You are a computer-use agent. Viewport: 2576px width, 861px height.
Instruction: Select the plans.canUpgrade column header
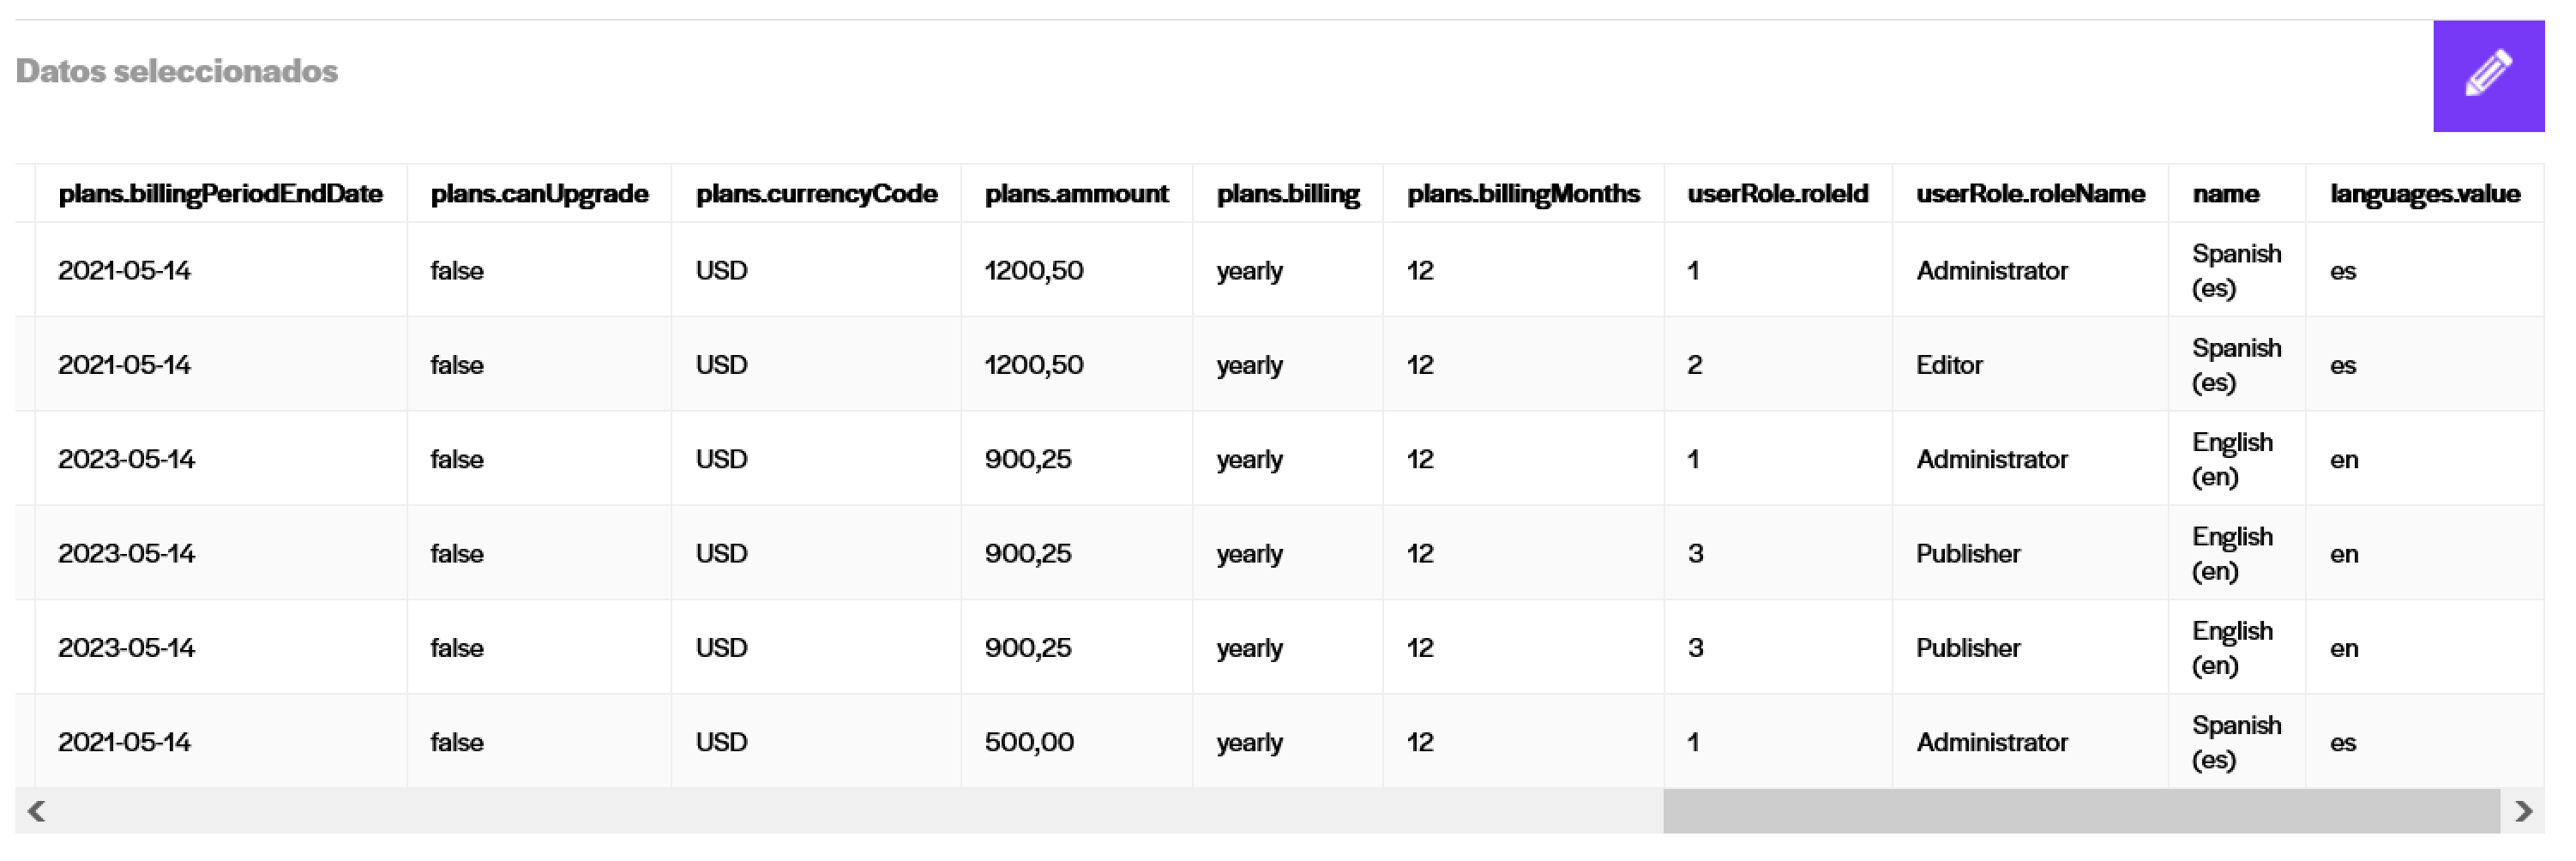[x=539, y=193]
